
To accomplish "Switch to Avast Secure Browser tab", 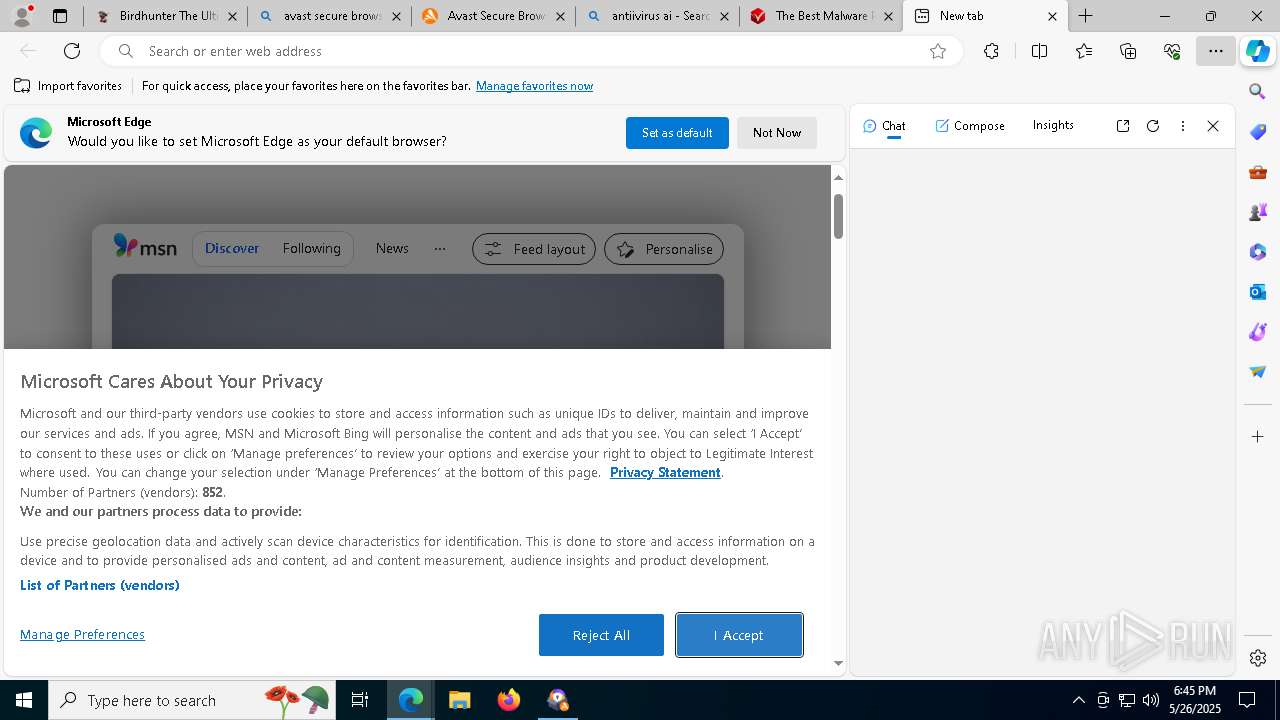I will click(493, 16).
